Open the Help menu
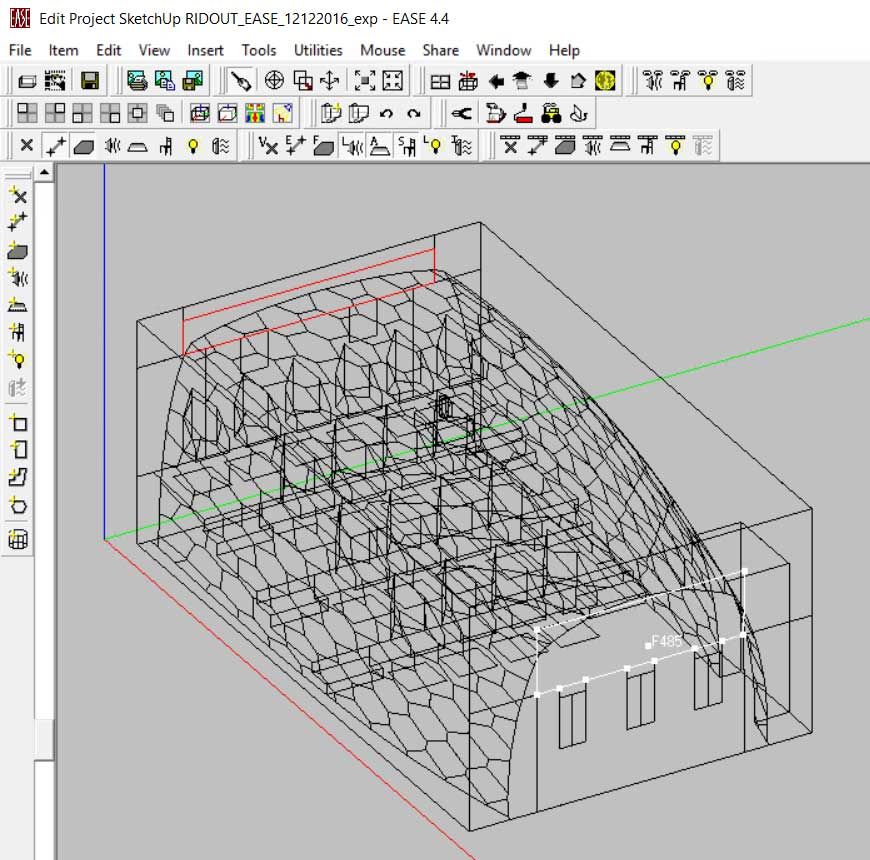Screen dimensions: 870x860 tap(564, 50)
